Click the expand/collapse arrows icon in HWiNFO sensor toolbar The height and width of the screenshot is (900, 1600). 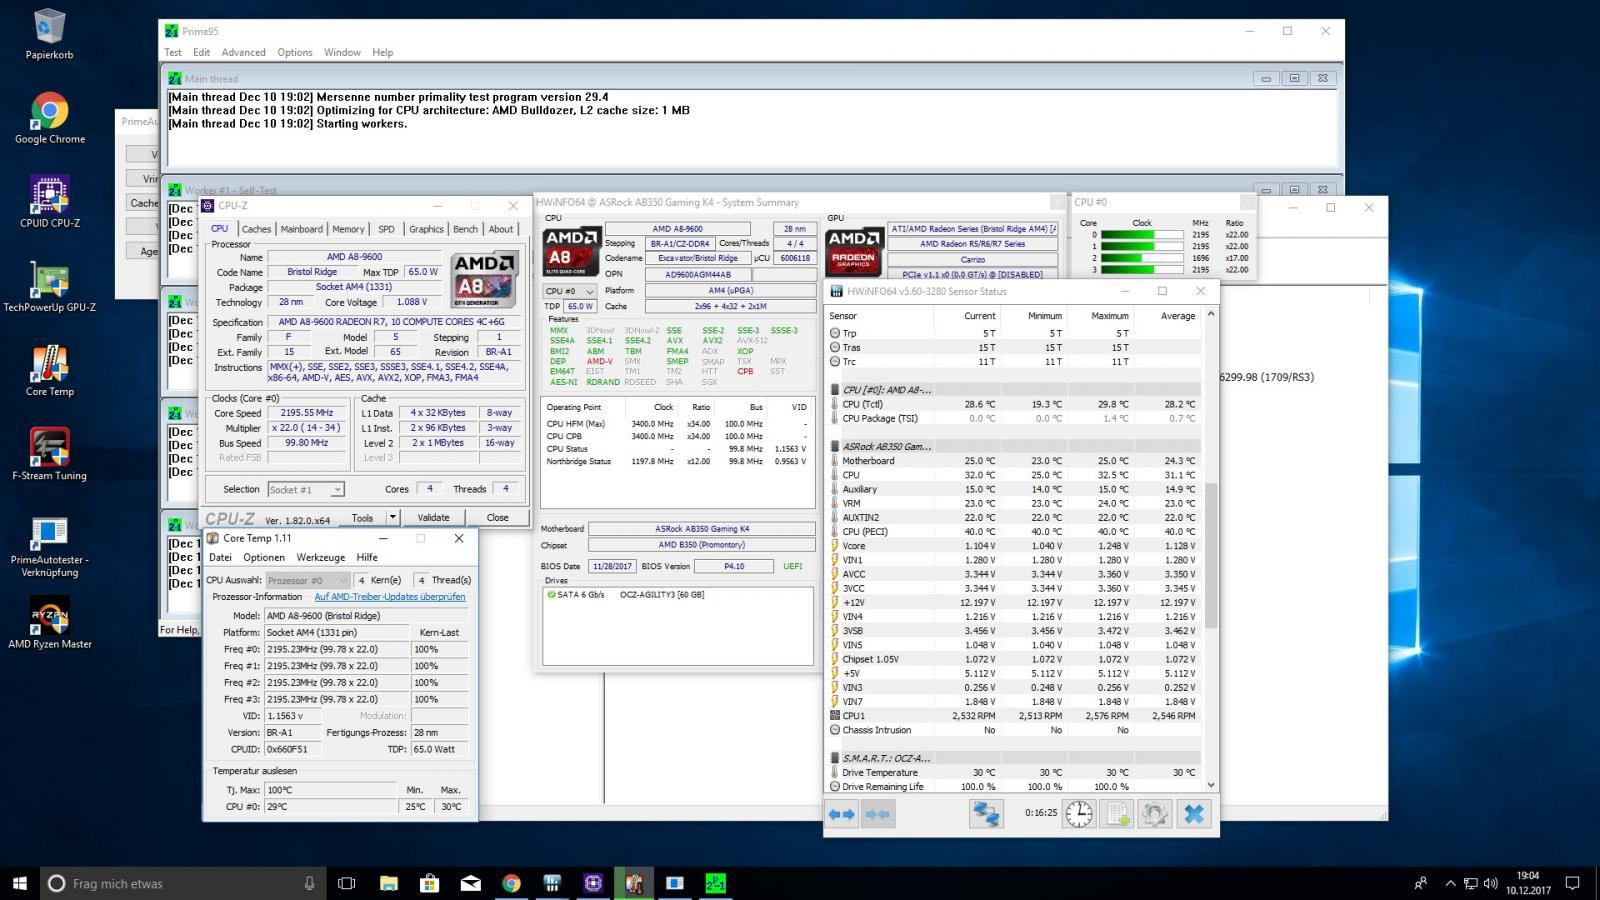point(842,814)
